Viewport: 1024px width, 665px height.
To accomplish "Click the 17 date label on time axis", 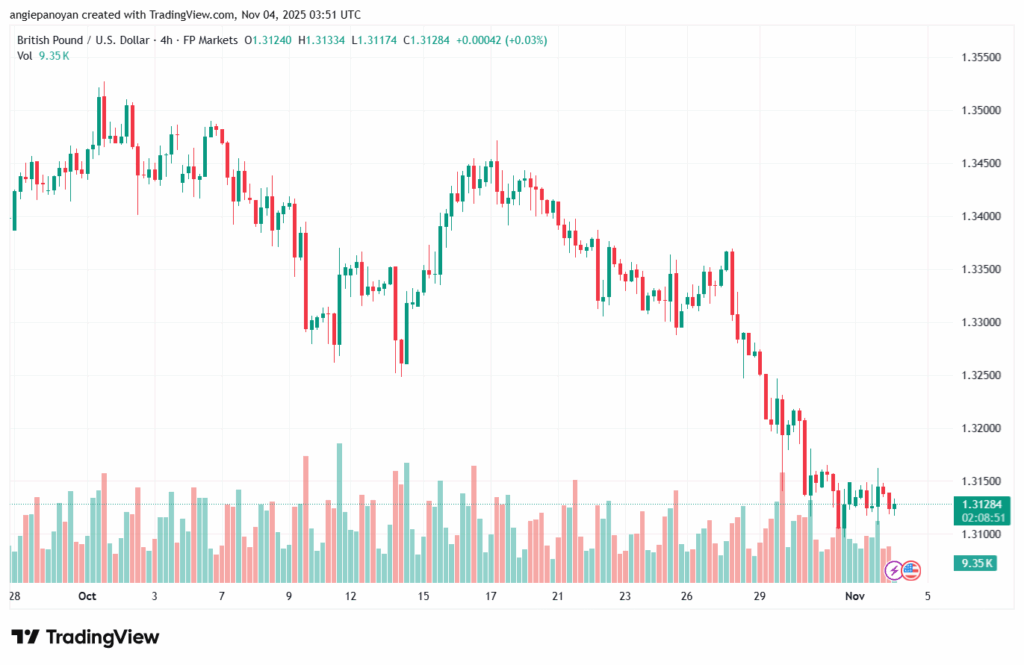I will point(491,596).
